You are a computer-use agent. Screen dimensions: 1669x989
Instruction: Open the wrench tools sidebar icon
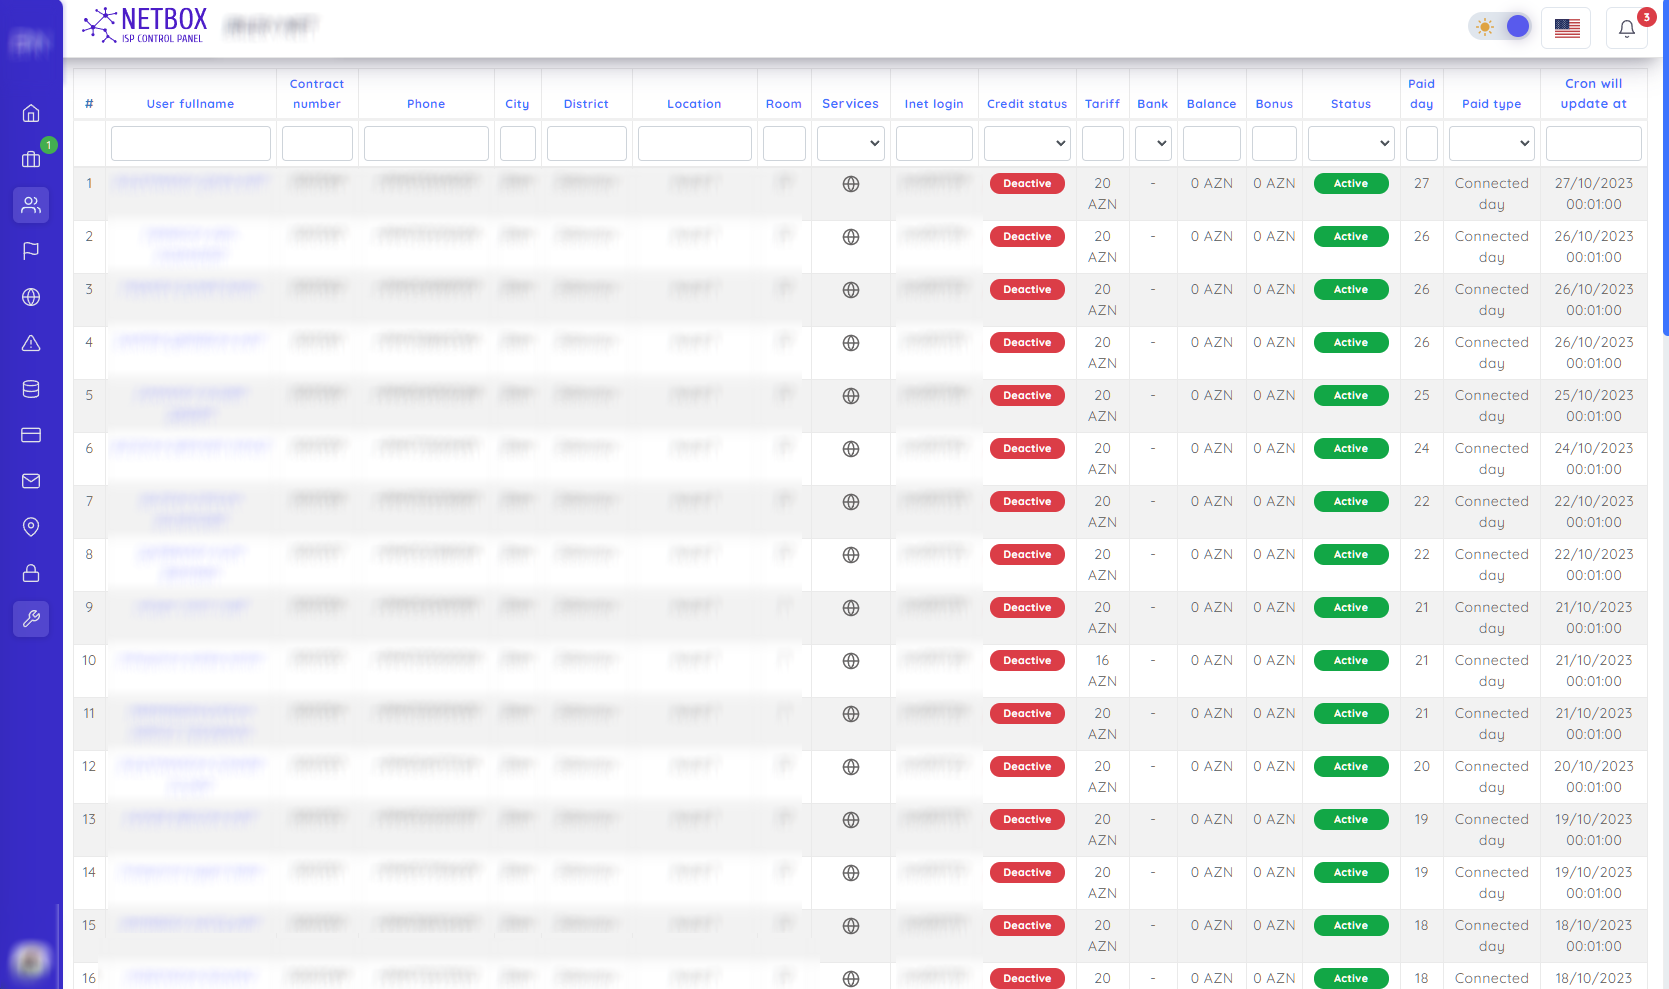coord(31,619)
